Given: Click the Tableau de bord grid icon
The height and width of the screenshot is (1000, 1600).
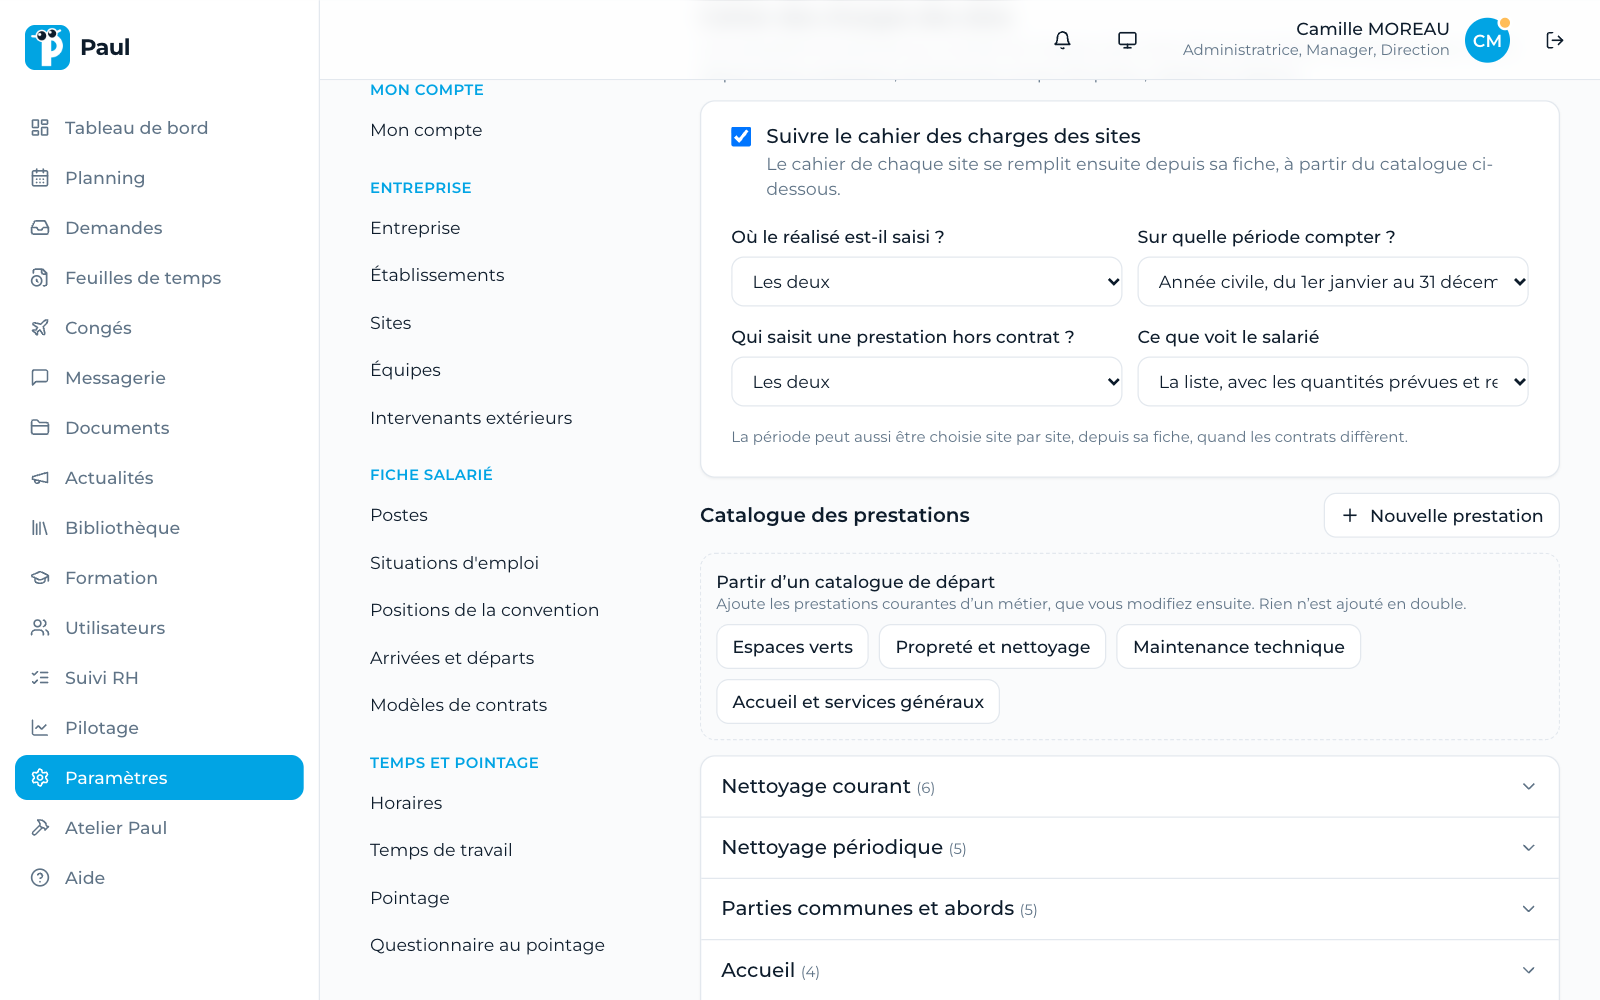Looking at the screenshot, I should click(x=40, y=128).
